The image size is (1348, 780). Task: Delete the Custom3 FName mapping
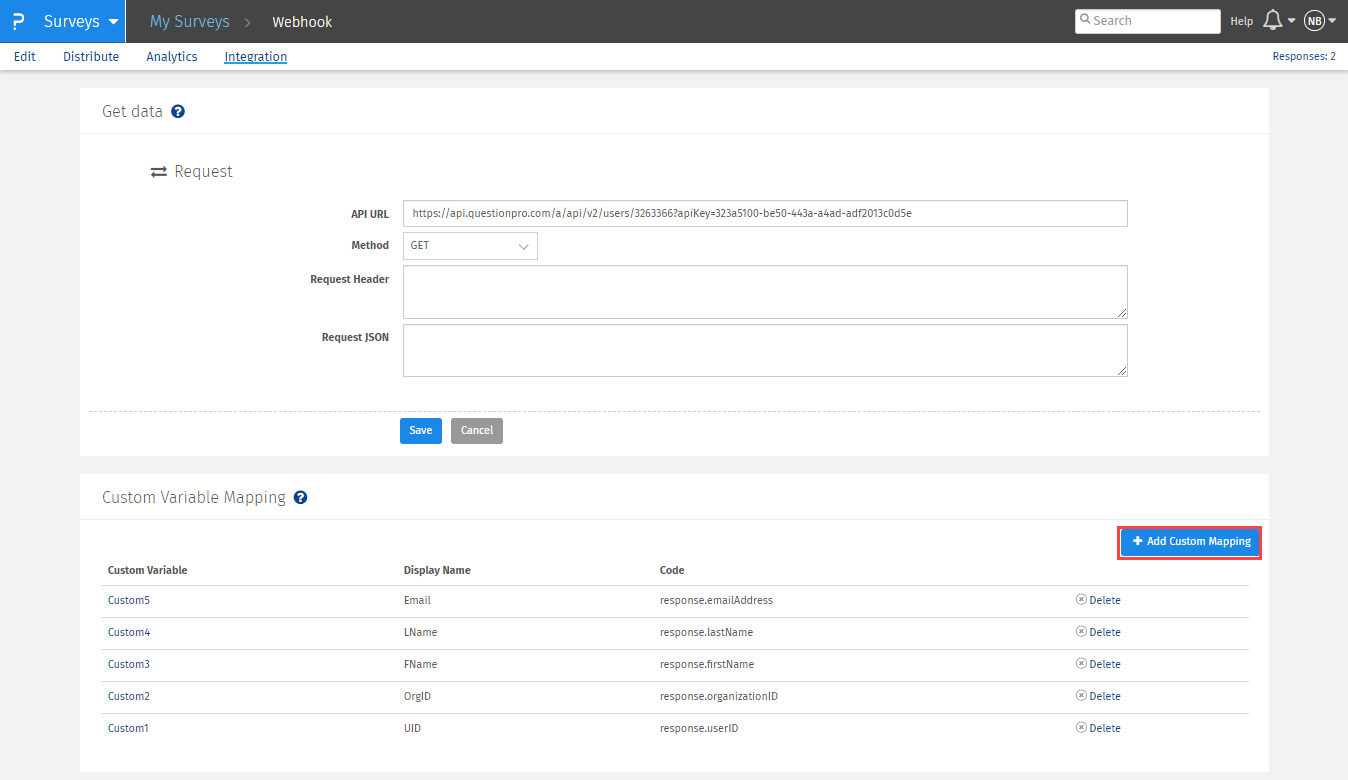[x=1098, y=664]
